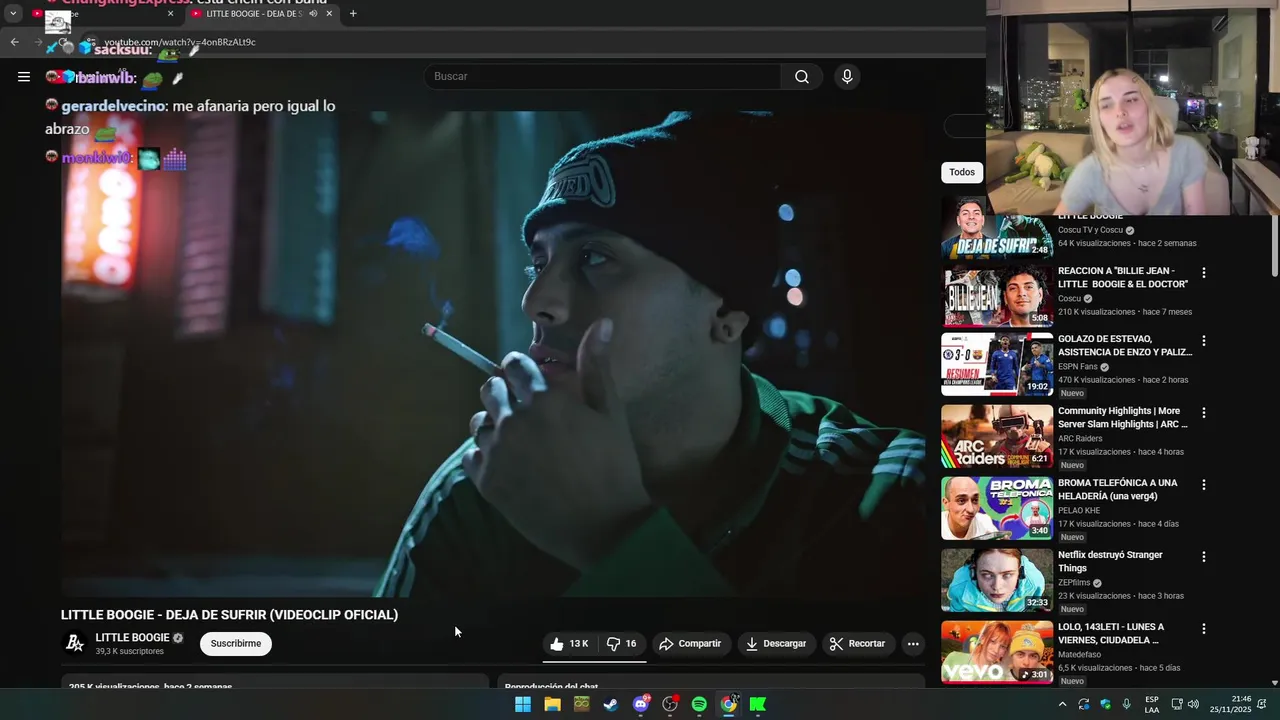1280x720 pixels.
Task: Open options for GOLAZO DE ESTEVAO video
Action: (x=1204, y=341)
